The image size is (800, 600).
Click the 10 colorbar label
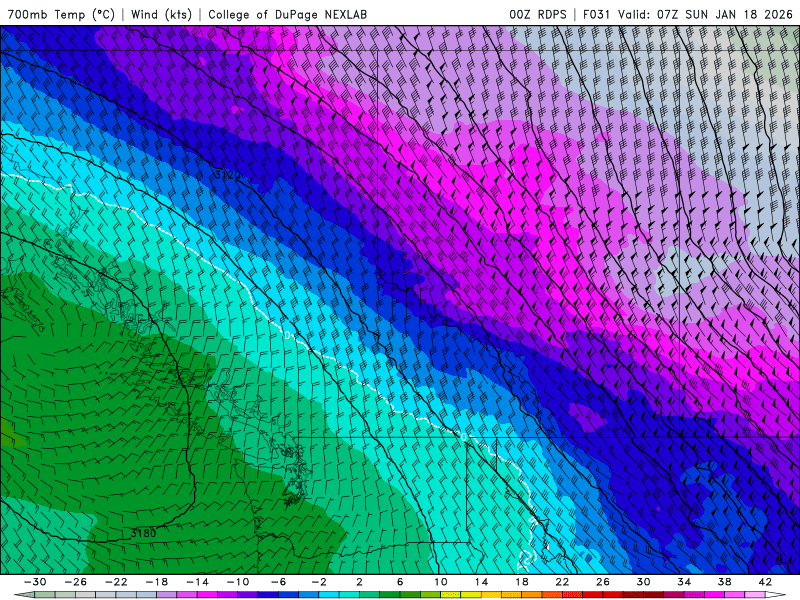pos(441,582)
